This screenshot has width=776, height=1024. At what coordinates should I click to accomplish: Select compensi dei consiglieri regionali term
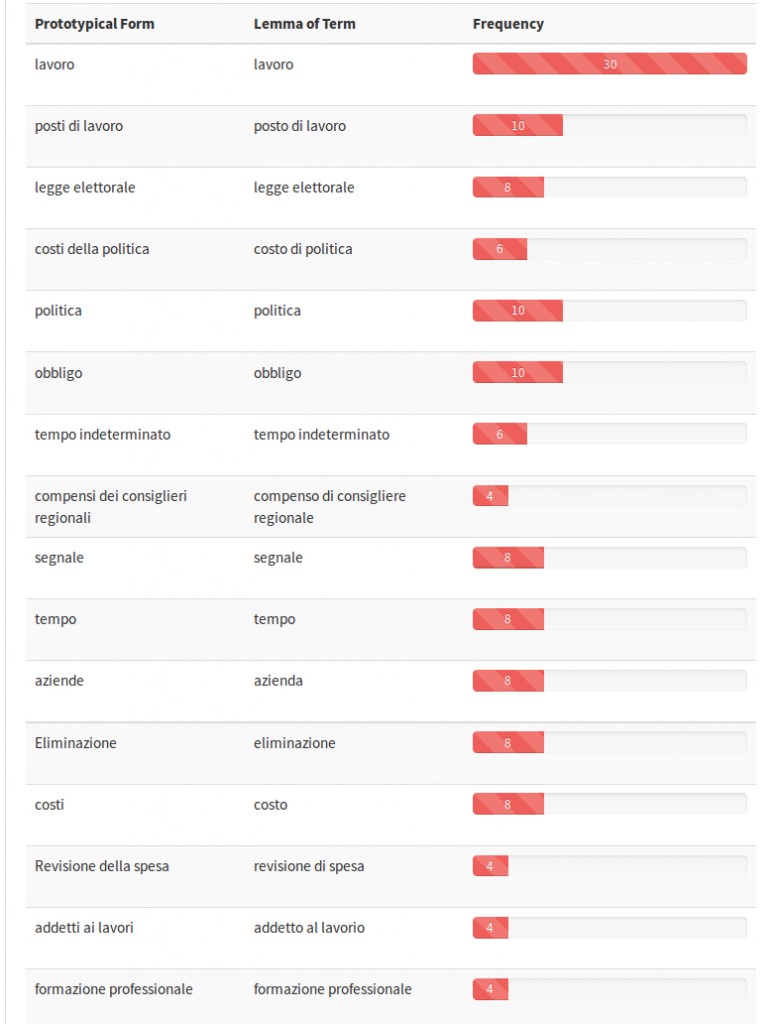[x=111, y=507]
